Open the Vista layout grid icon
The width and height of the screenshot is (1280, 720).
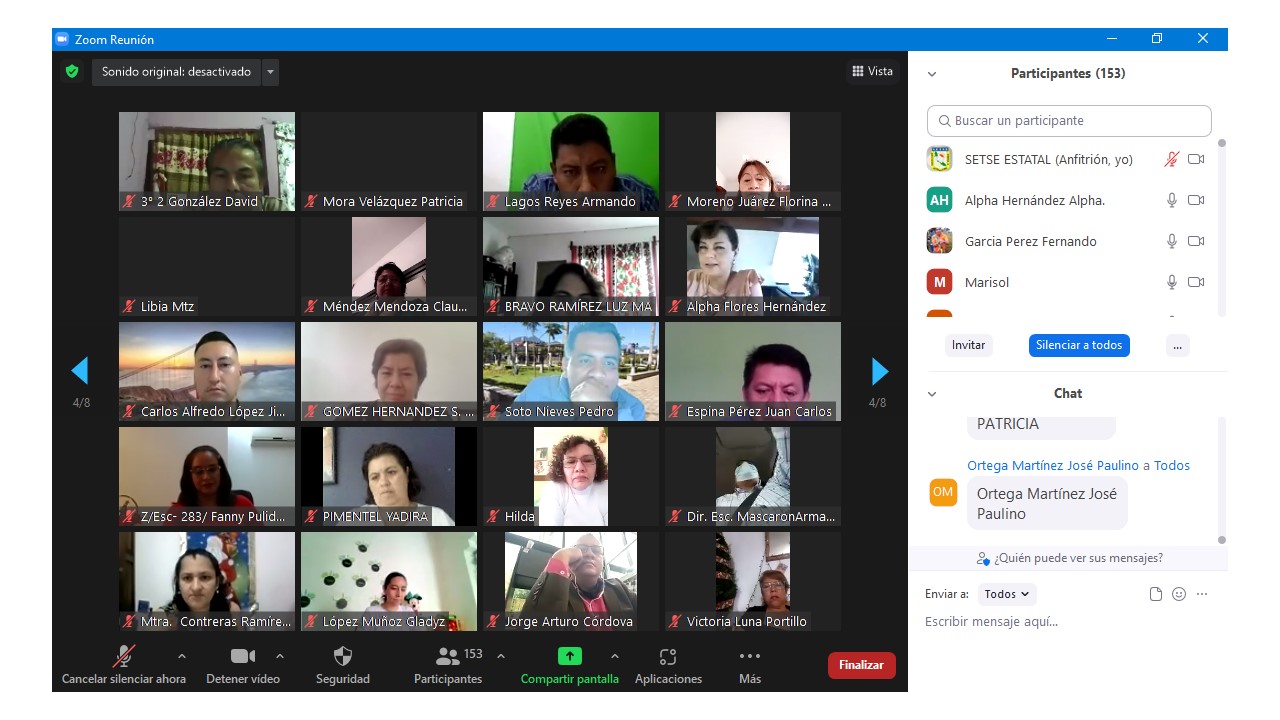858,71
